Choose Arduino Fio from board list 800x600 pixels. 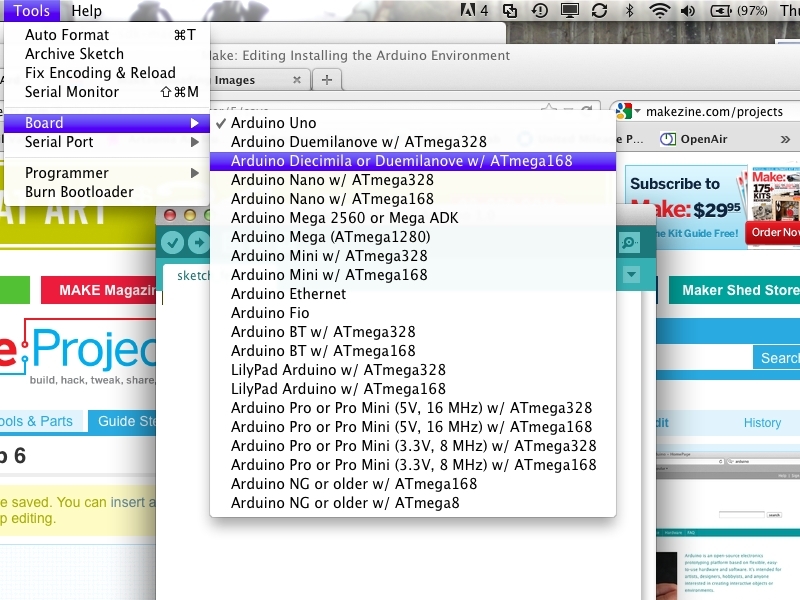tap(413, 313)
